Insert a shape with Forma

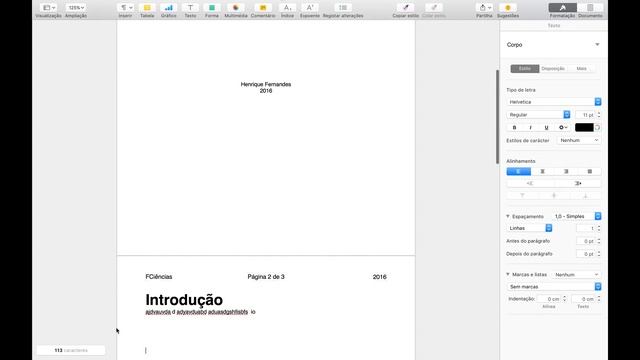tap(212, 8)
